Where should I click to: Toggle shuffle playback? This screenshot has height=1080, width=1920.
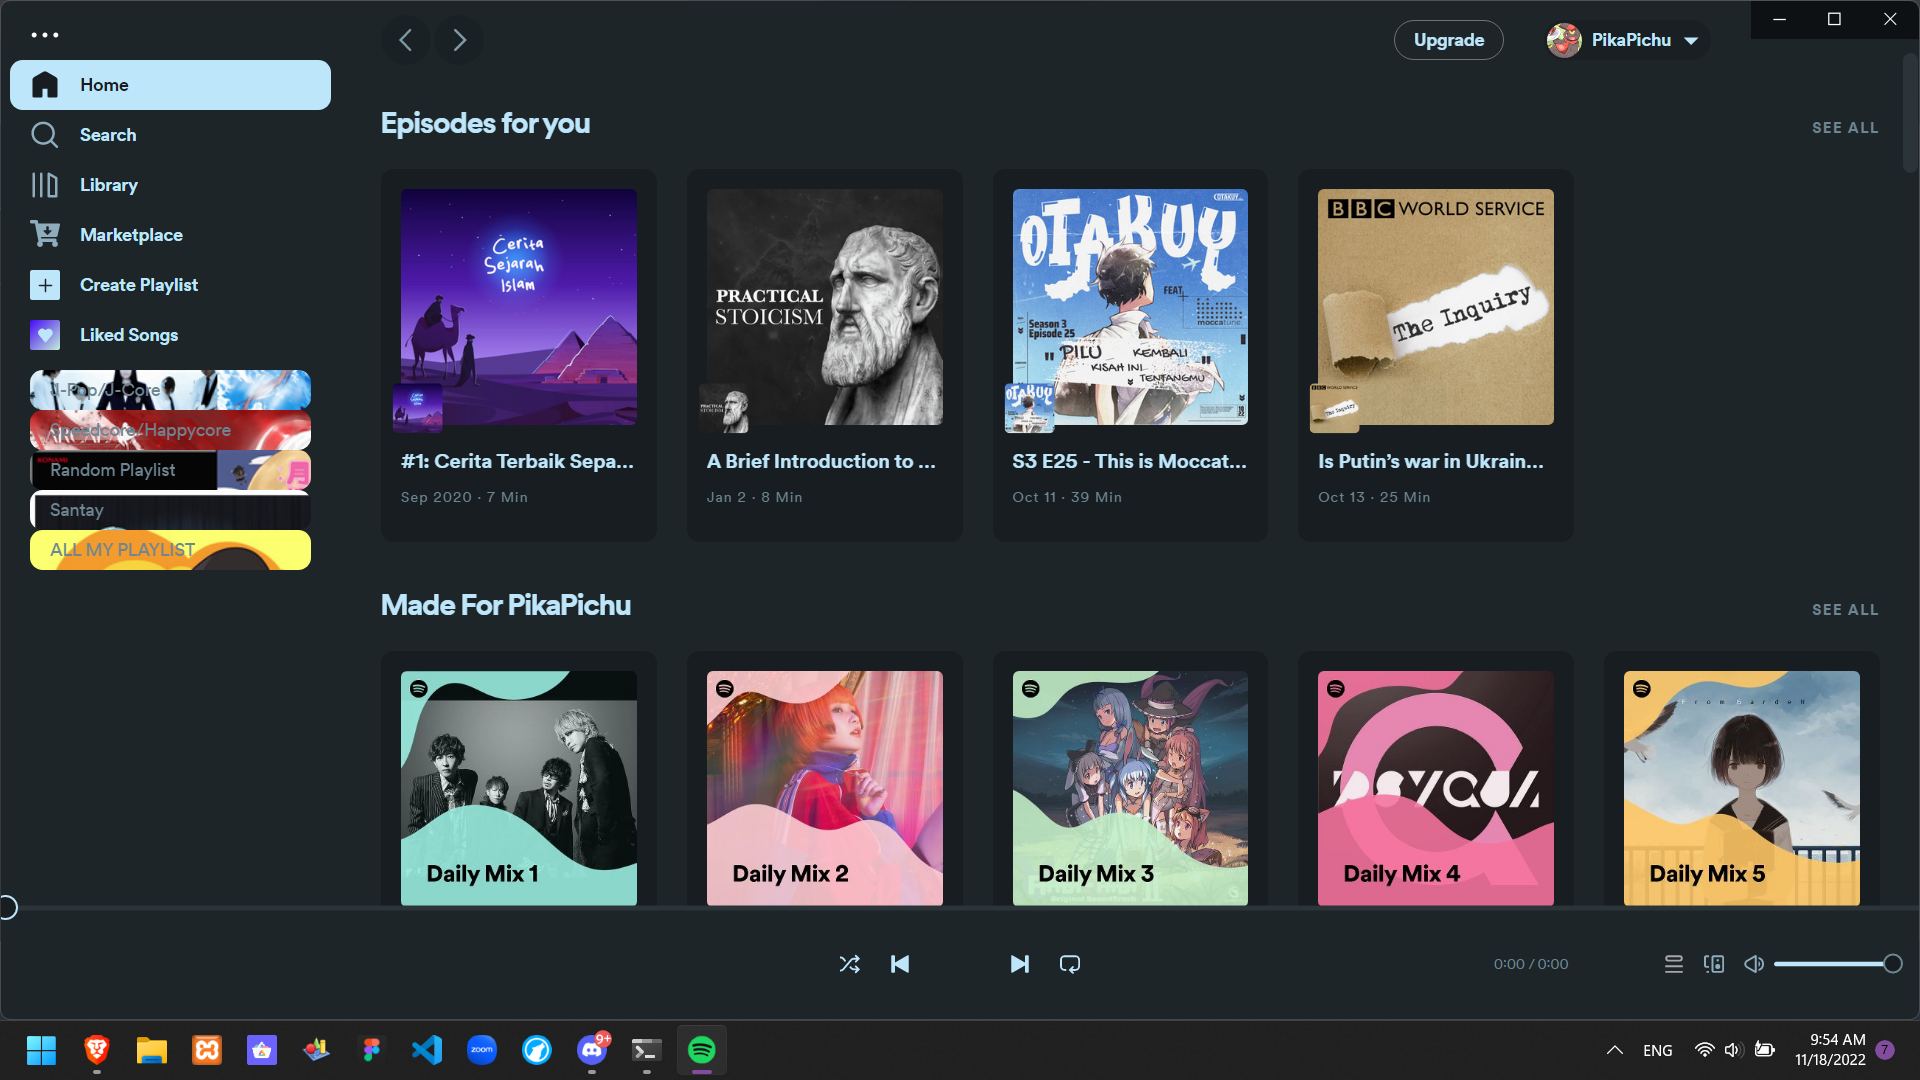849,964
